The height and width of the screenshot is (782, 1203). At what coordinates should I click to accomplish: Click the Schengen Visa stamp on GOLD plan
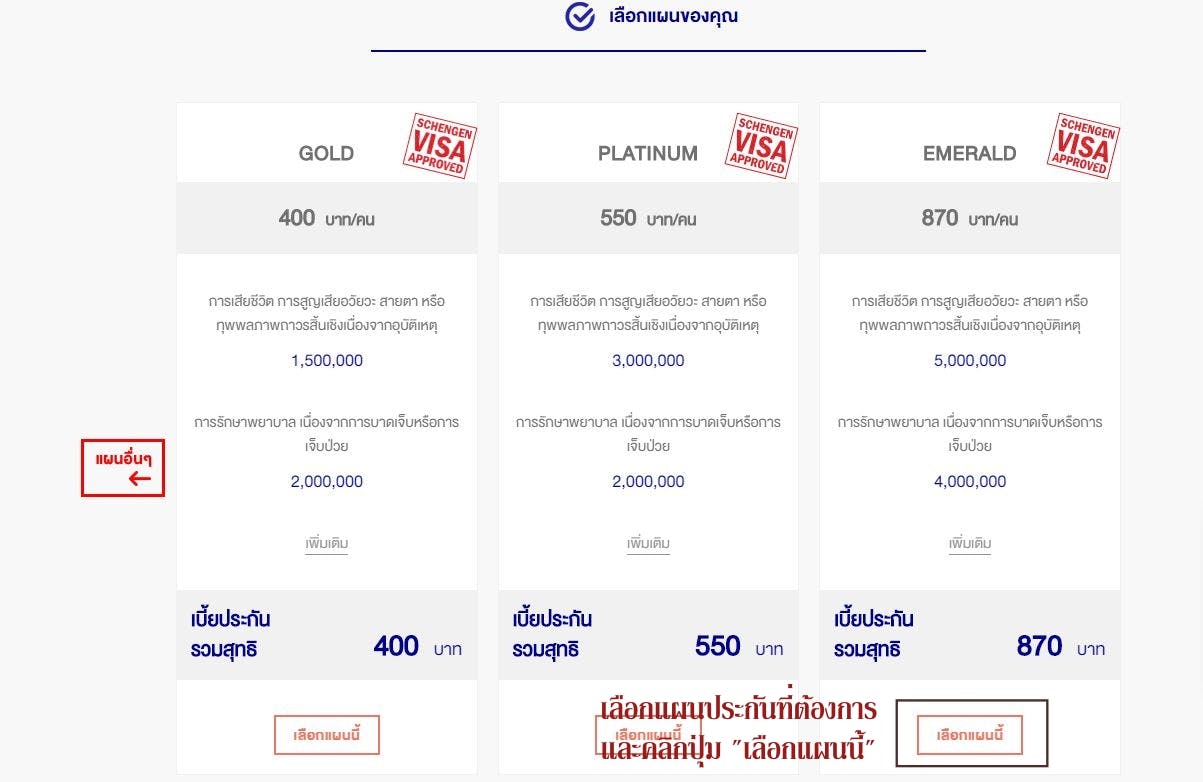coord(439,146)
